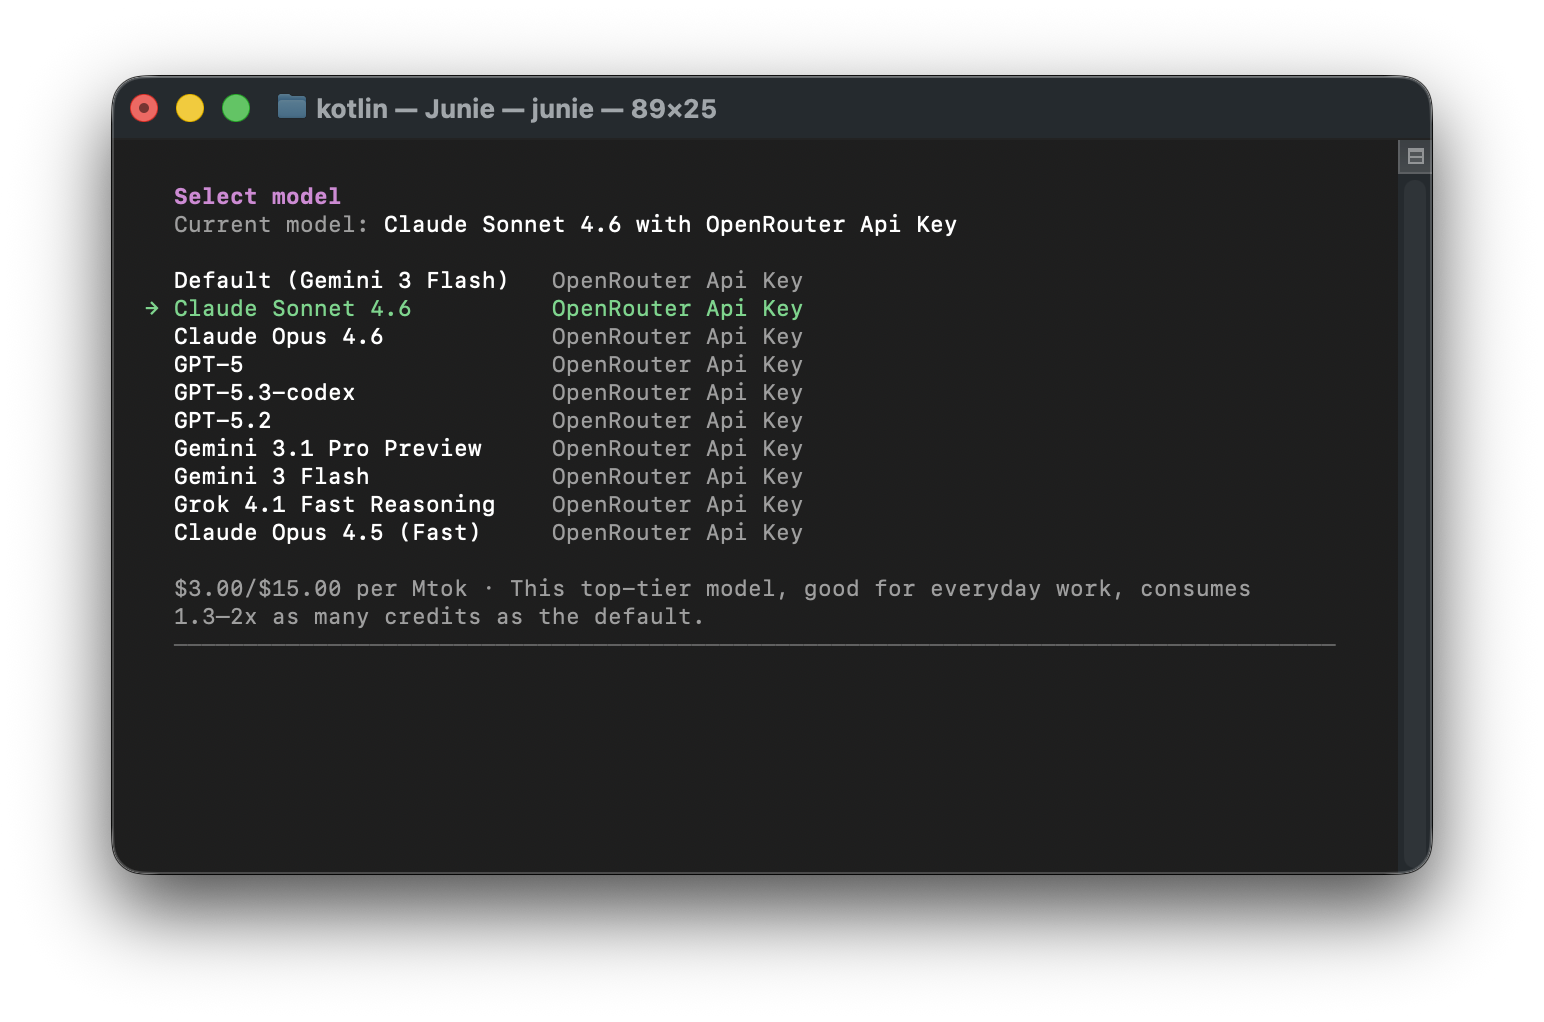Click the green arrow selection indicator
Image resolution: width=1544 pixels, height=1022 pixels.
(x=152, y=308)
